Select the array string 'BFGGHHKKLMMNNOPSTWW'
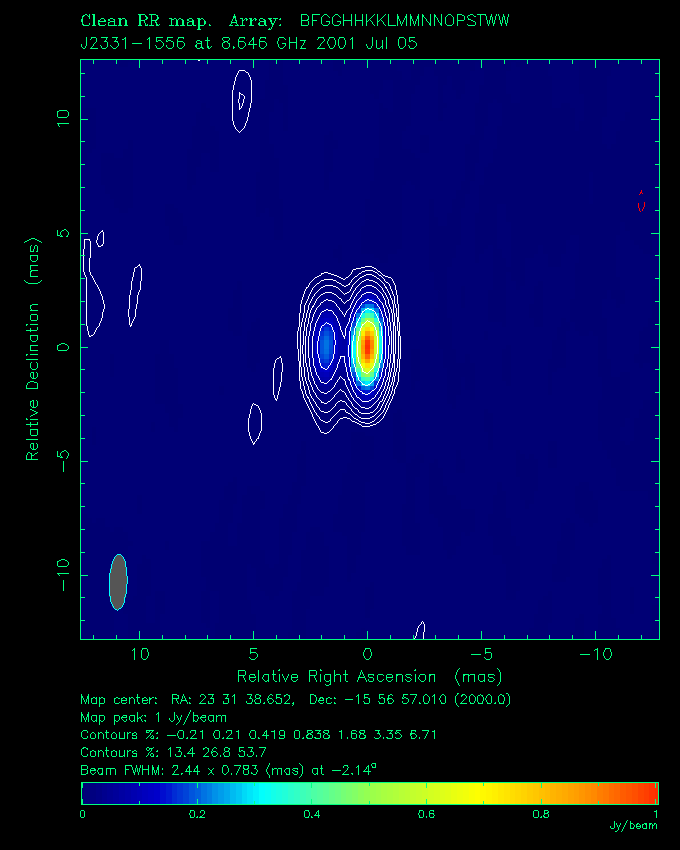This screenshot has height=850, width=680. point(405,21)
